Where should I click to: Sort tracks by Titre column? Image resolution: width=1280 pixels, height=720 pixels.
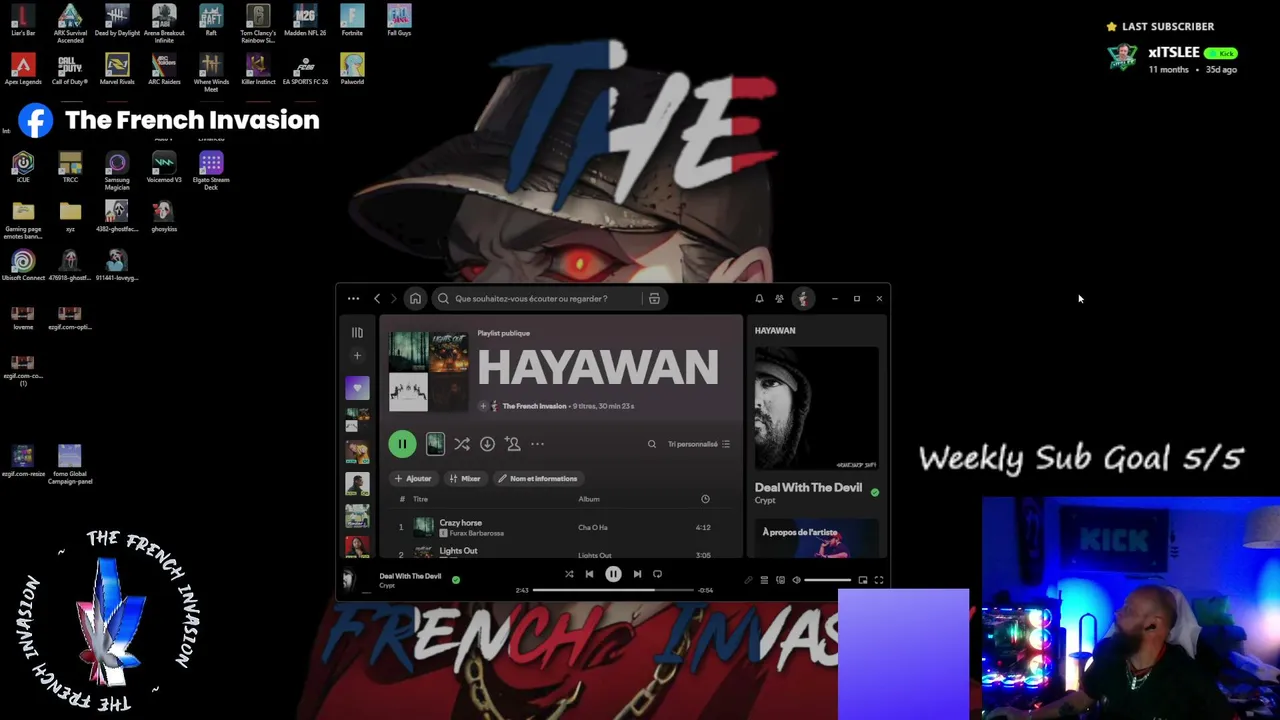click(x=421, y=499)
